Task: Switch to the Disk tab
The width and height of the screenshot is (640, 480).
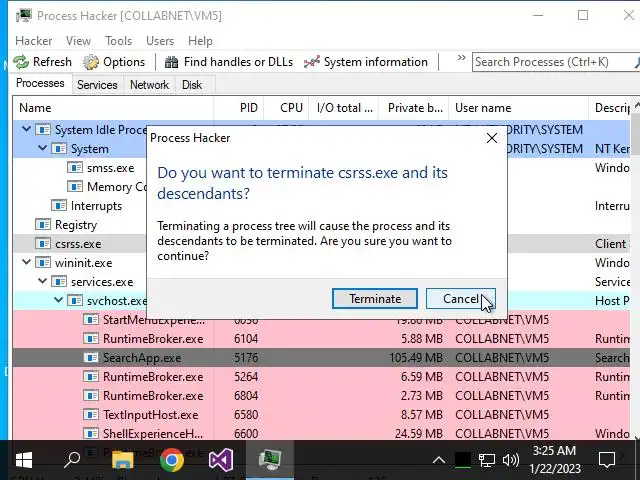Action: (x=192, y=84)
